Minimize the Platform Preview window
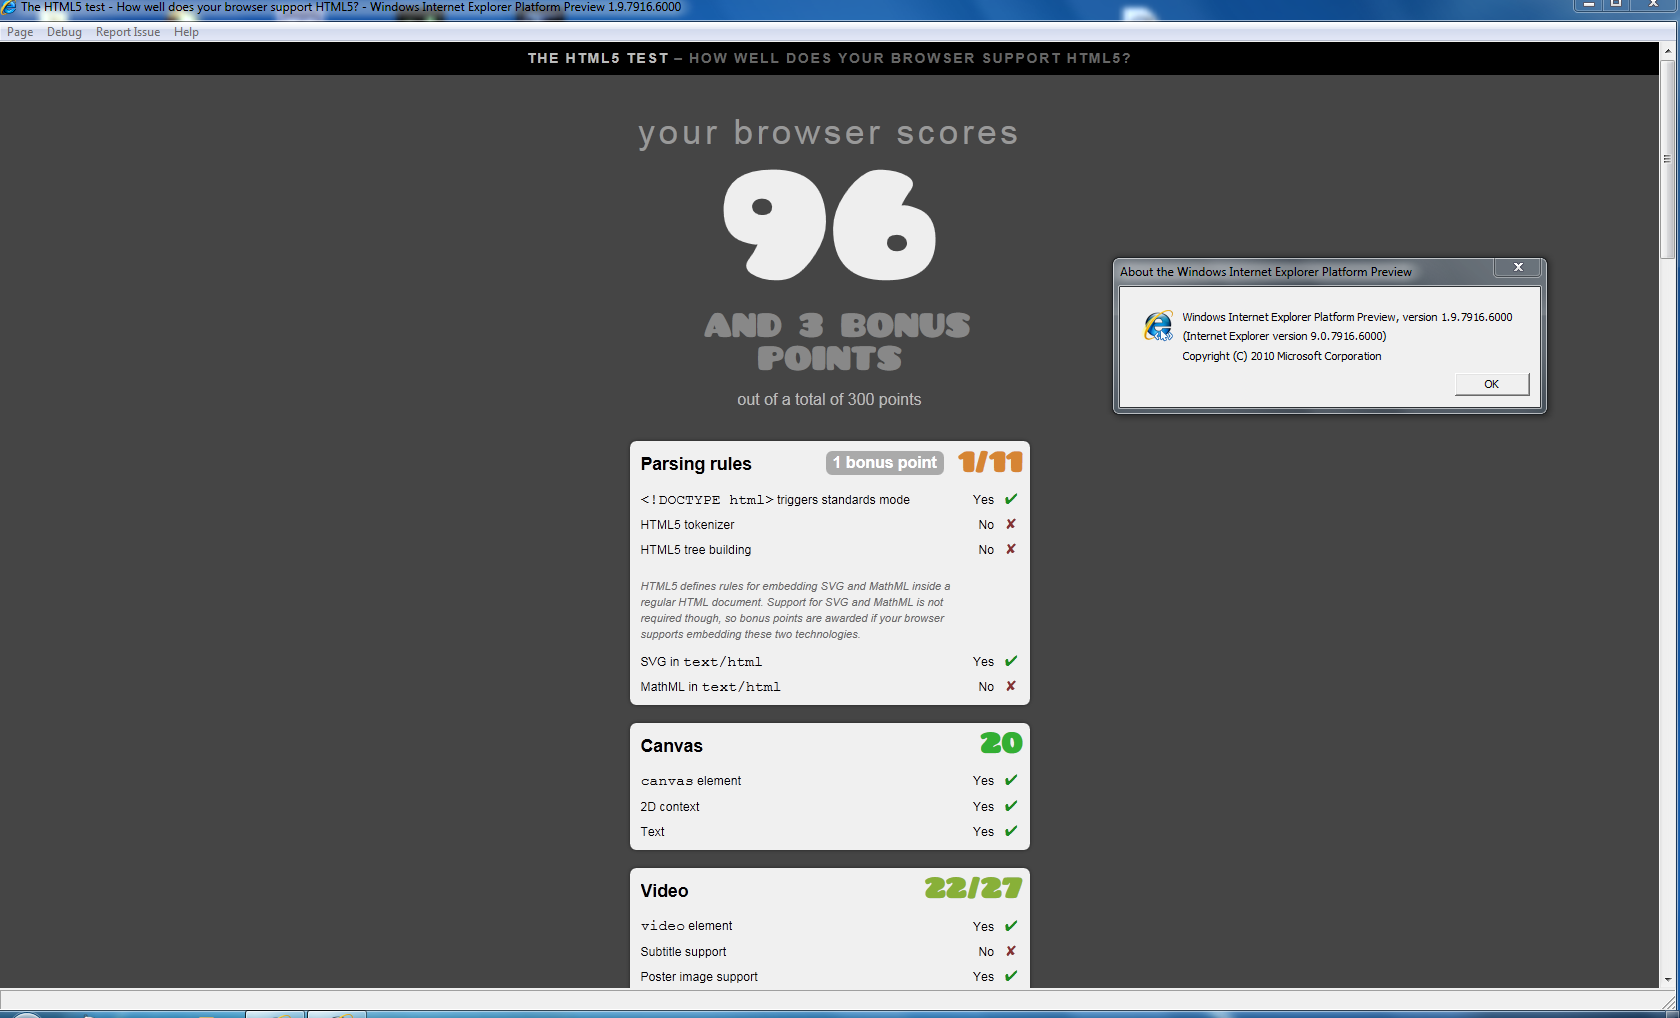Viewport: 1680px width, 1018px height. [x=1588, y=5]
